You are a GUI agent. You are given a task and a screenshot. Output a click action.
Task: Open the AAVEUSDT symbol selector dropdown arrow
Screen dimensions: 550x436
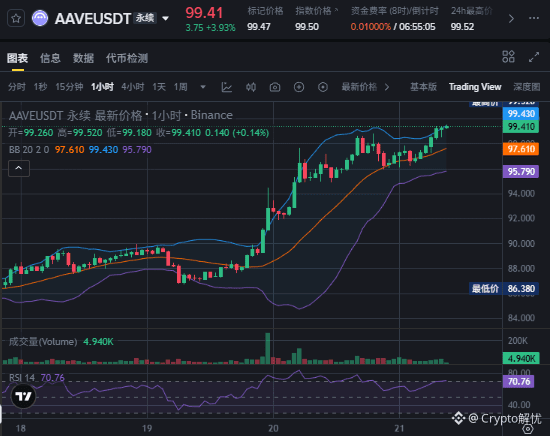click(x=166, y=18)
